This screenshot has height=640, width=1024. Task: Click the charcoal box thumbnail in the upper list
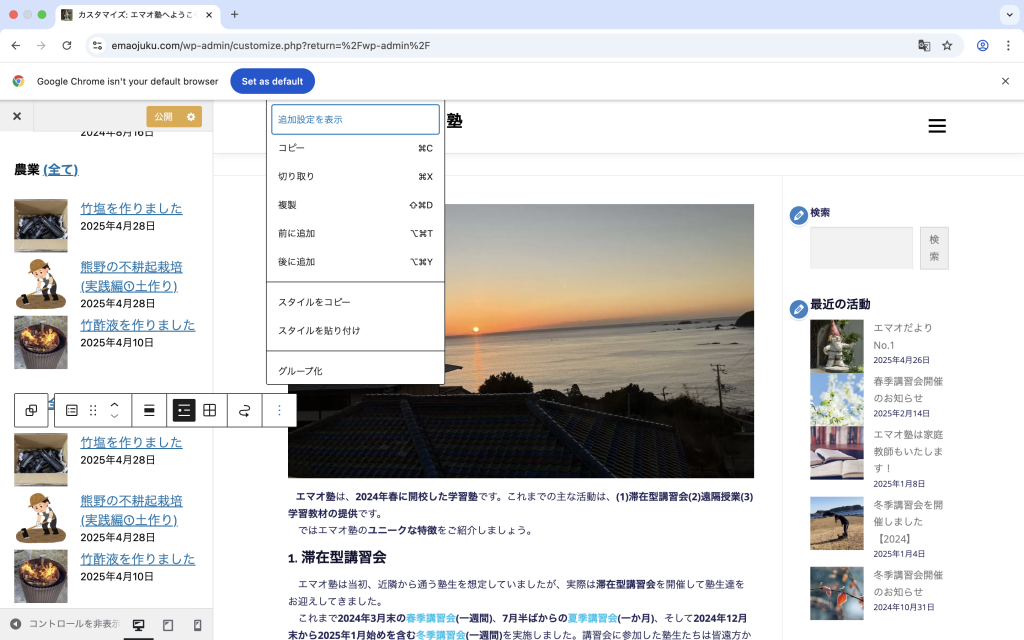40,225
